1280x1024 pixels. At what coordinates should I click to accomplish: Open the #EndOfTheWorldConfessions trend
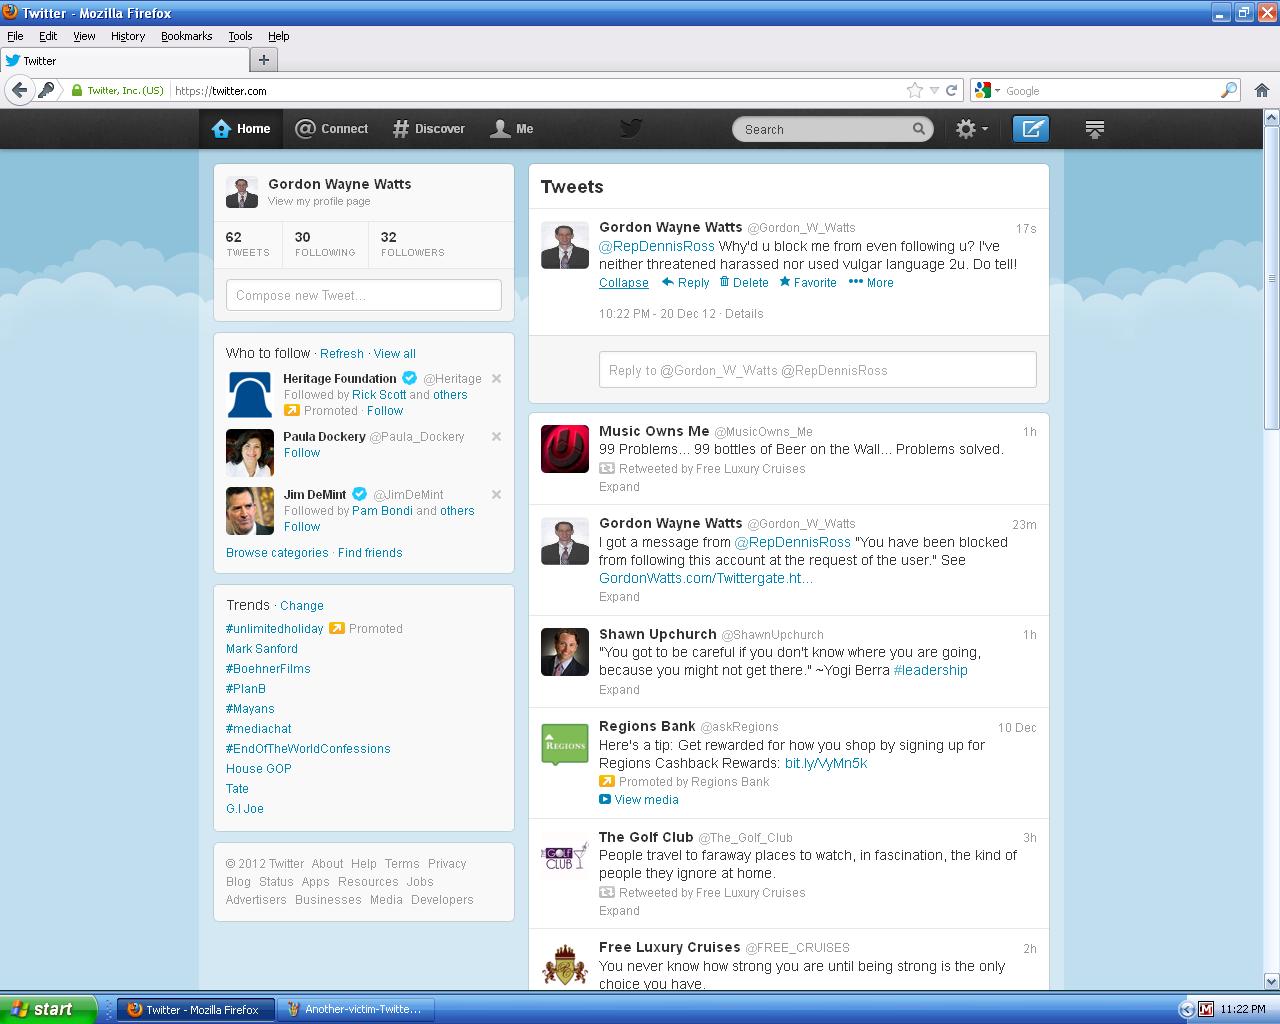(308, 749)
